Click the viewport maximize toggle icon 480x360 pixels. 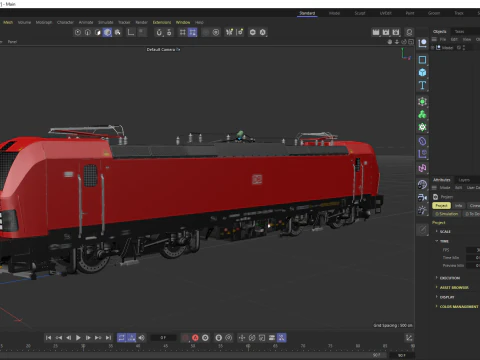tap(411, 42)
